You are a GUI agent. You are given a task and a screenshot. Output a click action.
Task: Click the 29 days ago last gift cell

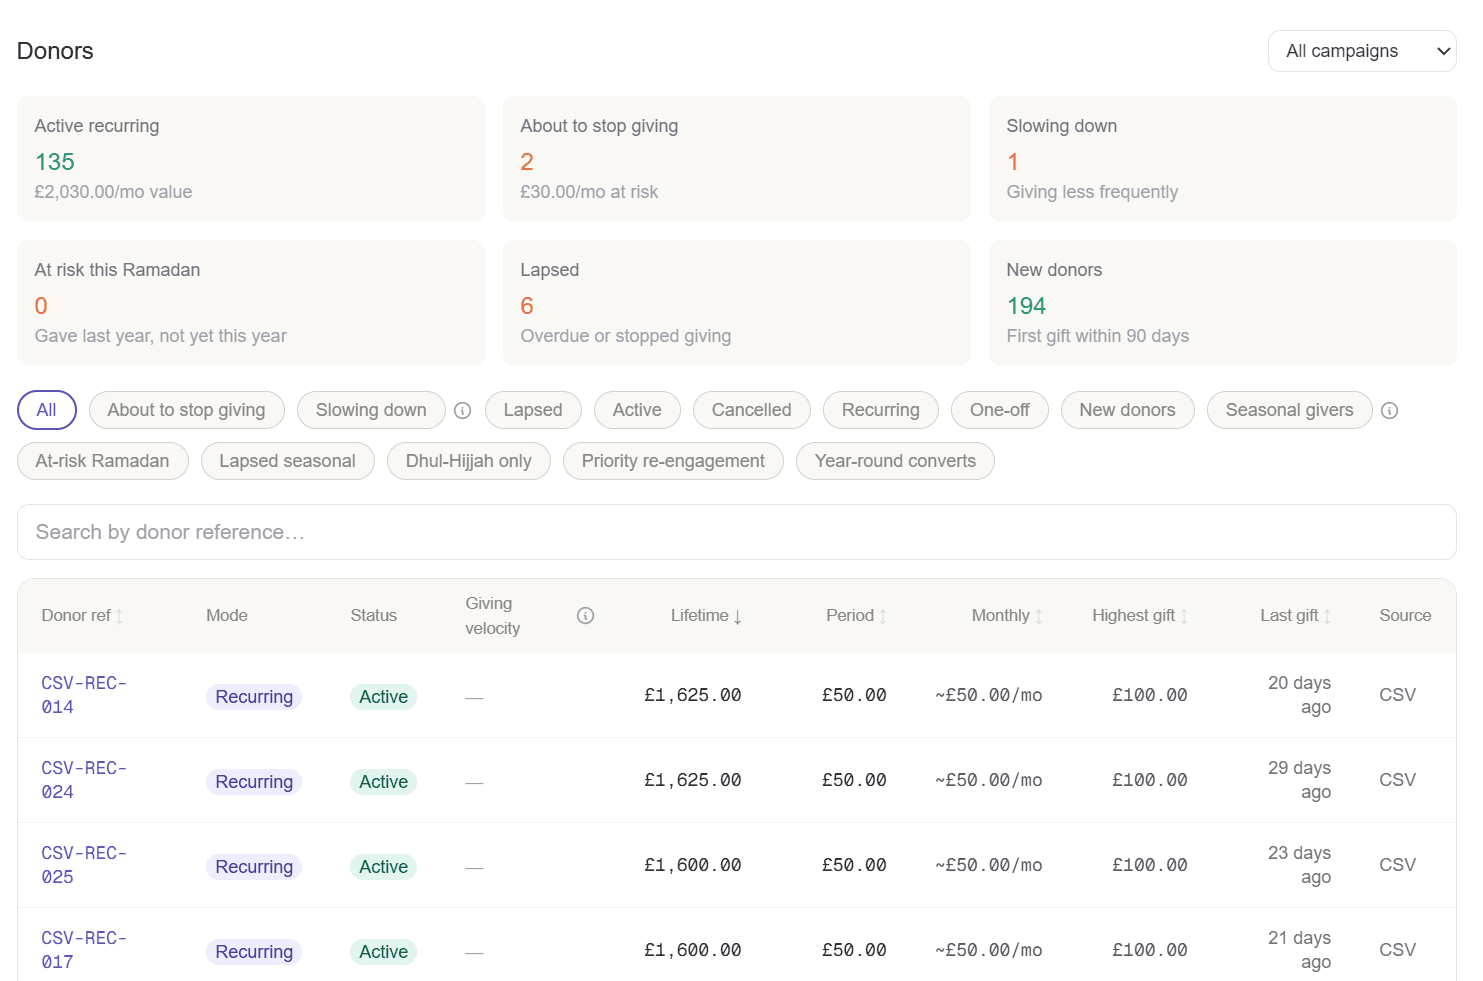1299,780
